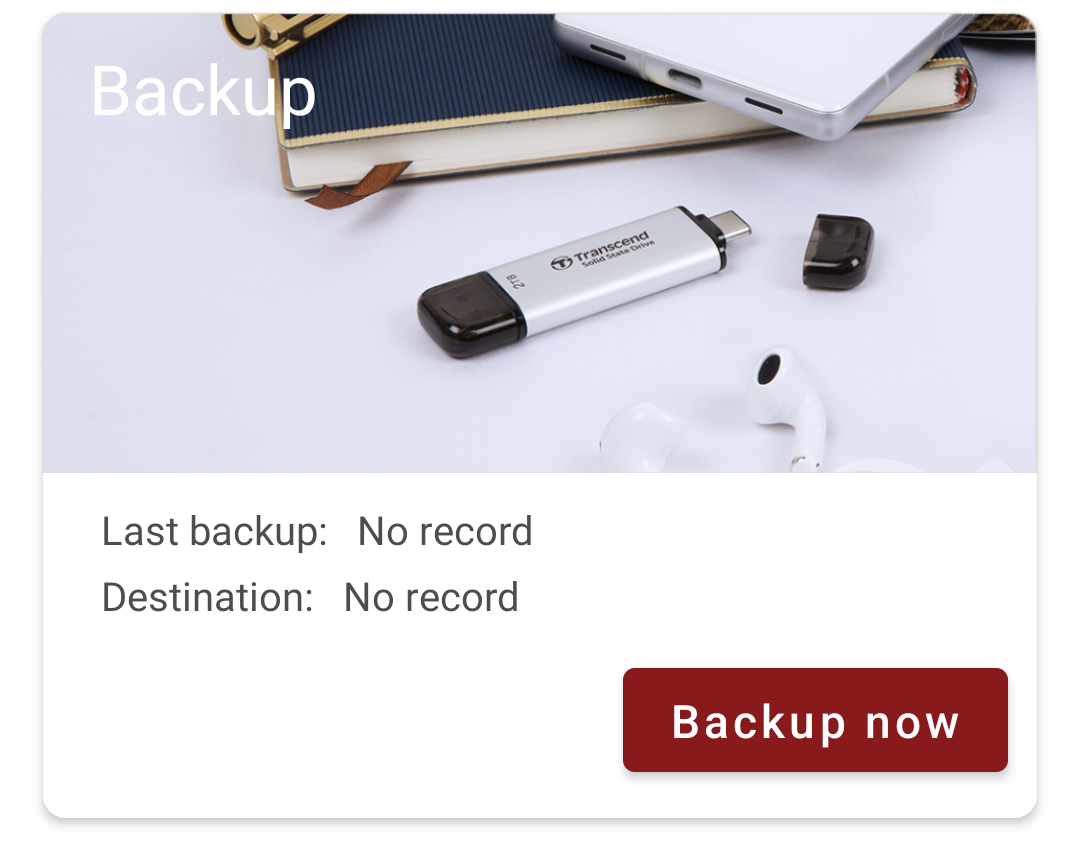Click the black end cap on the drive

coord(470,313)
